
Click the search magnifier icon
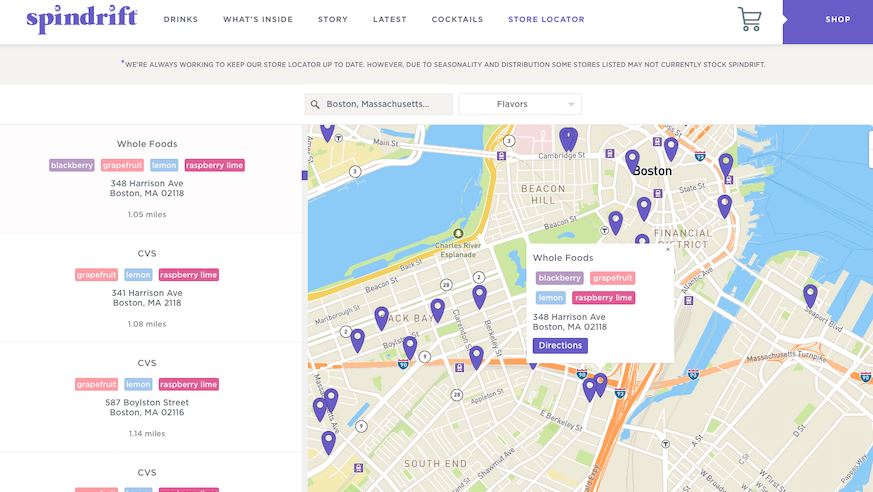point(315,104)
